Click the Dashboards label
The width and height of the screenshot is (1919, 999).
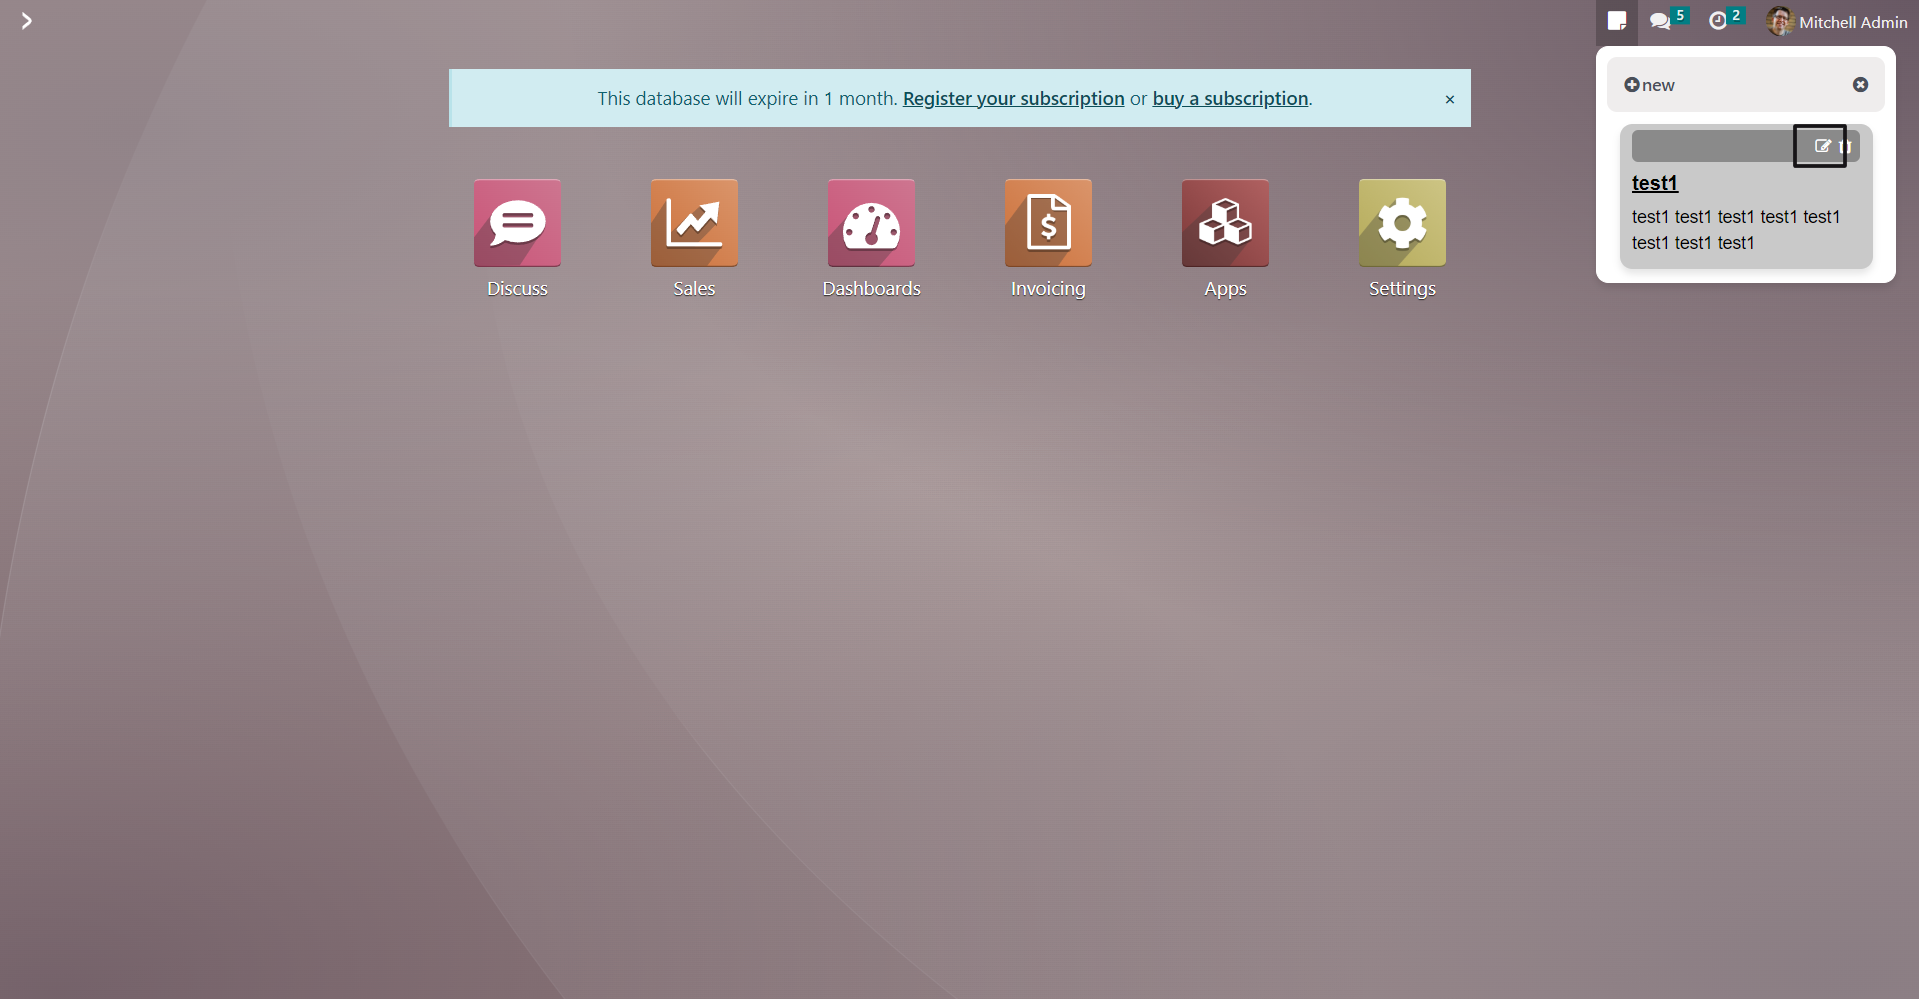(x=871, y=288)
